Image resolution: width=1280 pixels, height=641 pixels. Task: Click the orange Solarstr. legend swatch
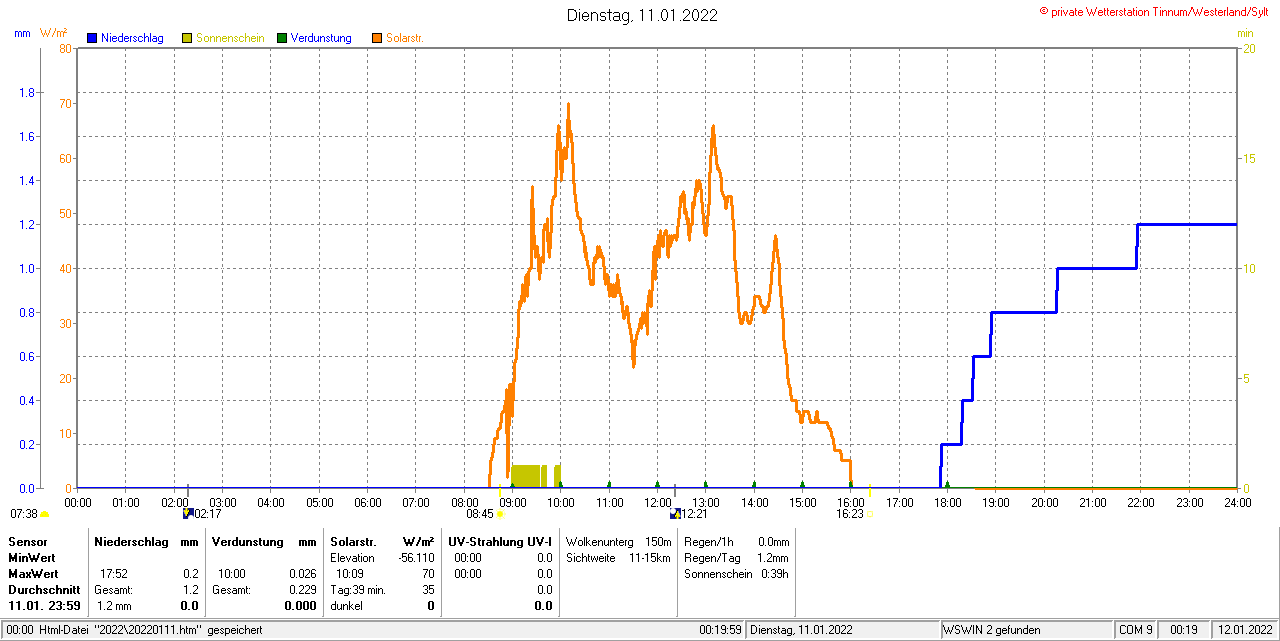(x=376, y=38)
